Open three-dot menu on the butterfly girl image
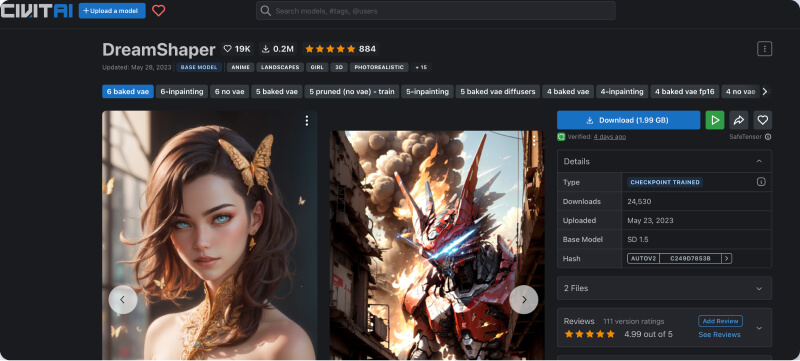 (307, 120)
